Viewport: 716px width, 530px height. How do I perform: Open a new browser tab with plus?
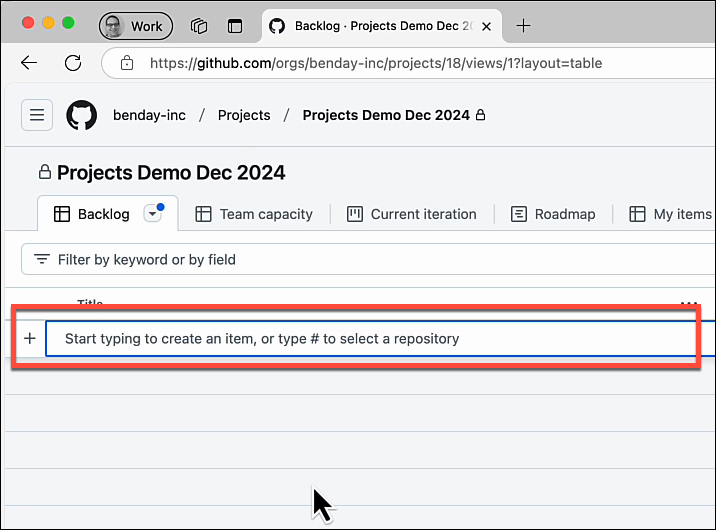(523, 26)
